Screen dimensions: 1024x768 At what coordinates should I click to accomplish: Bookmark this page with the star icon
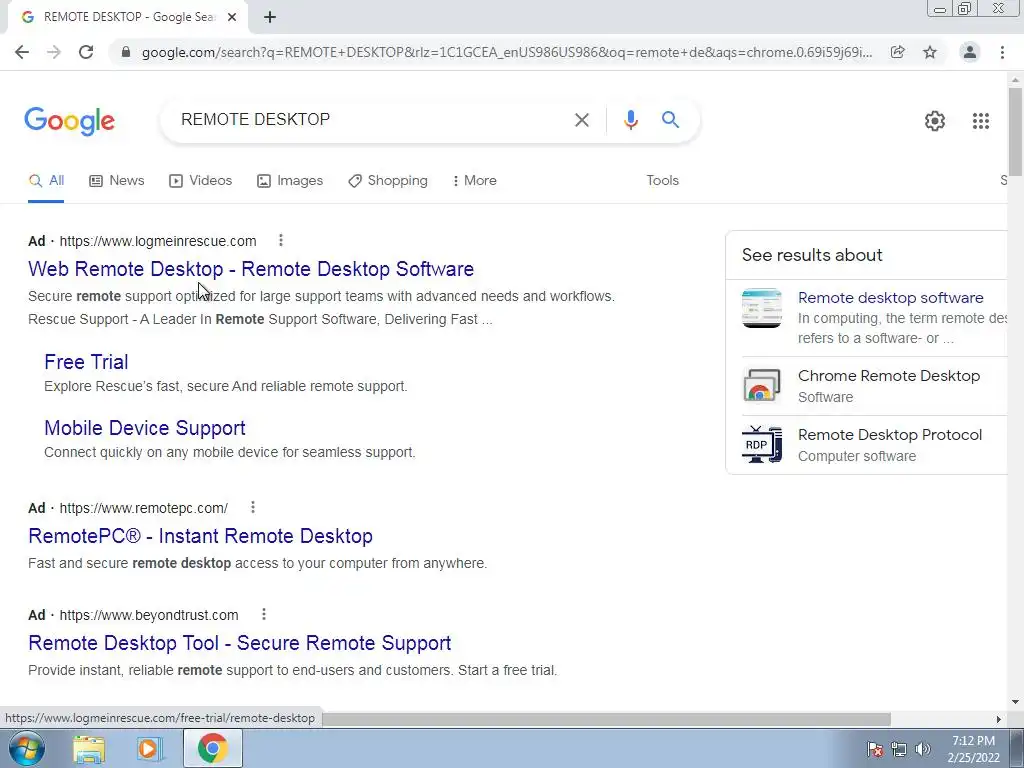click(930, 52)
